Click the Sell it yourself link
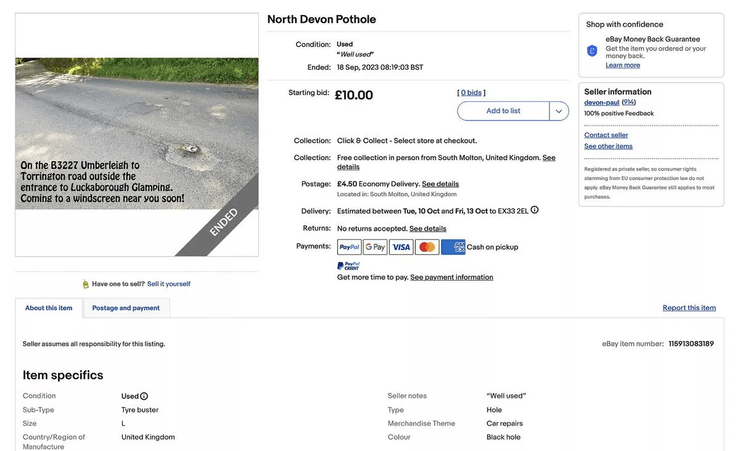Viewport: 740px width, 451px height. click(x=168, y=284)
